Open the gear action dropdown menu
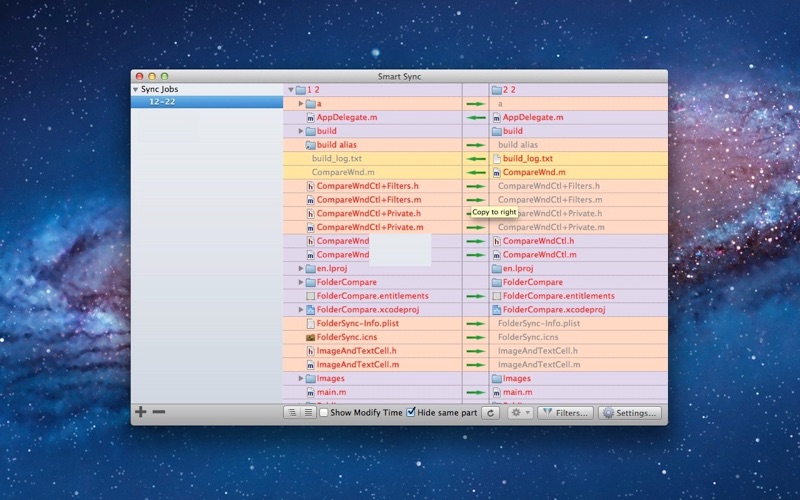Image resolution: width=800 pixels, height=500 pixels. coord(520,413)
